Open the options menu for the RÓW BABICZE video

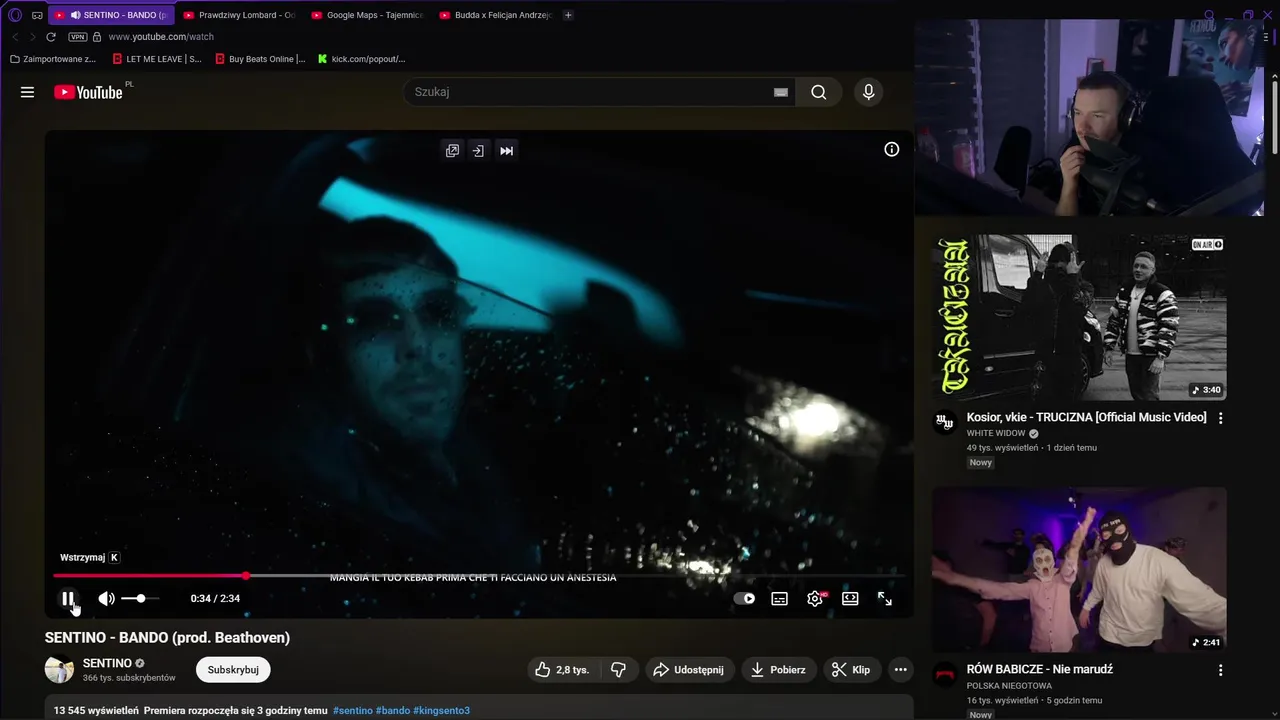1220,670
